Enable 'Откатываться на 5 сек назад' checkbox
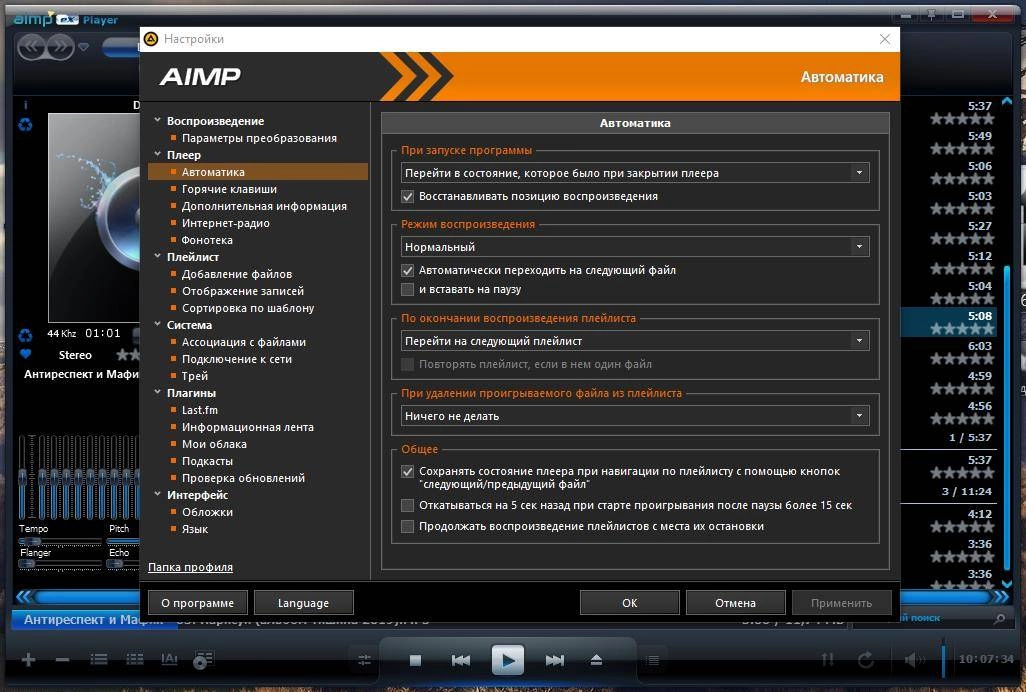Viewport: 1026px width, 692px height. (407, 505)
